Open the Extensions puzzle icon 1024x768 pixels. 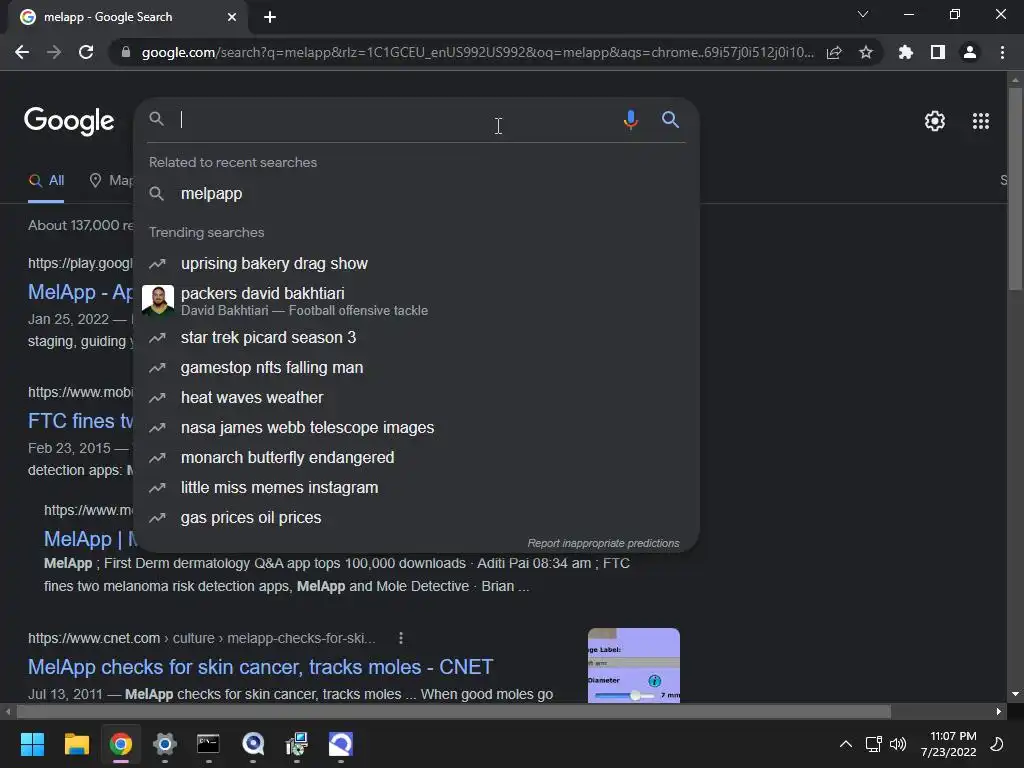point(906,52)
